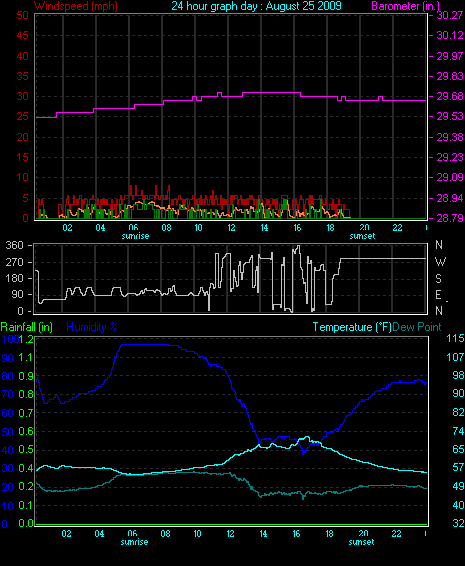Click blue humidity axis value 60
Screen dimensions: 465x566
pos(8,413)
